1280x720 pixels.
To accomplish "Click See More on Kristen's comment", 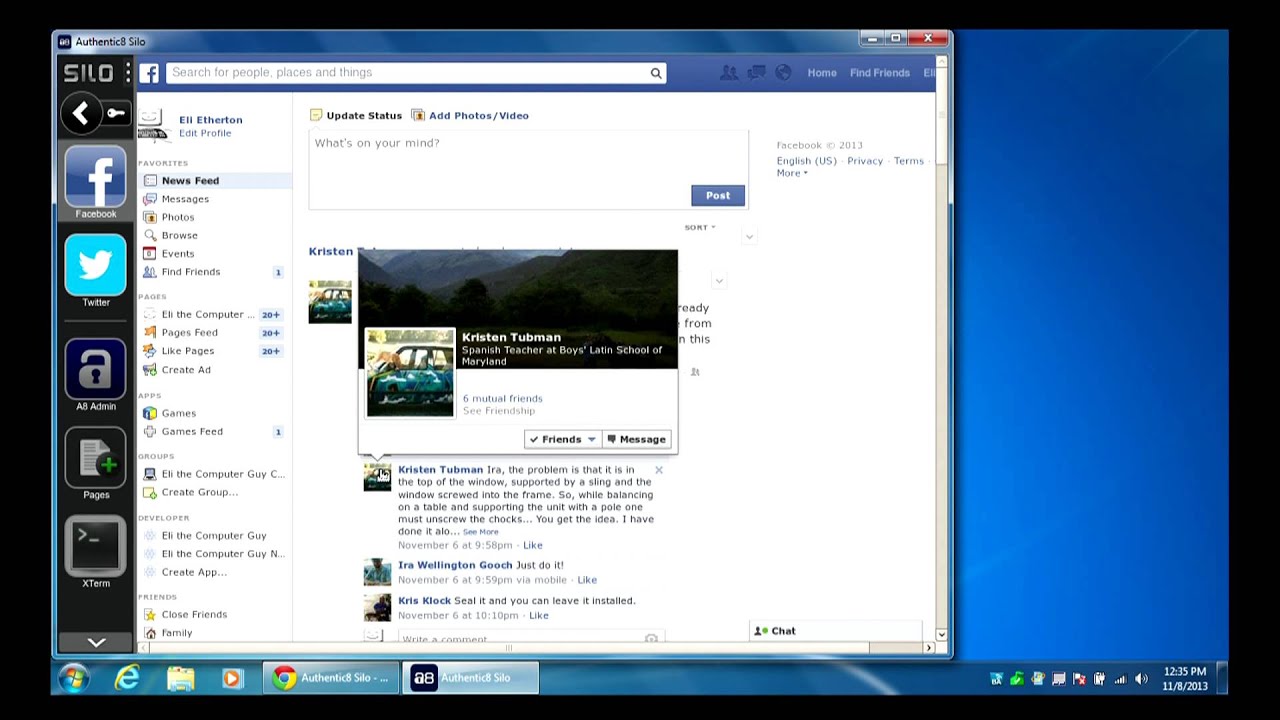I will coord(480,532).
